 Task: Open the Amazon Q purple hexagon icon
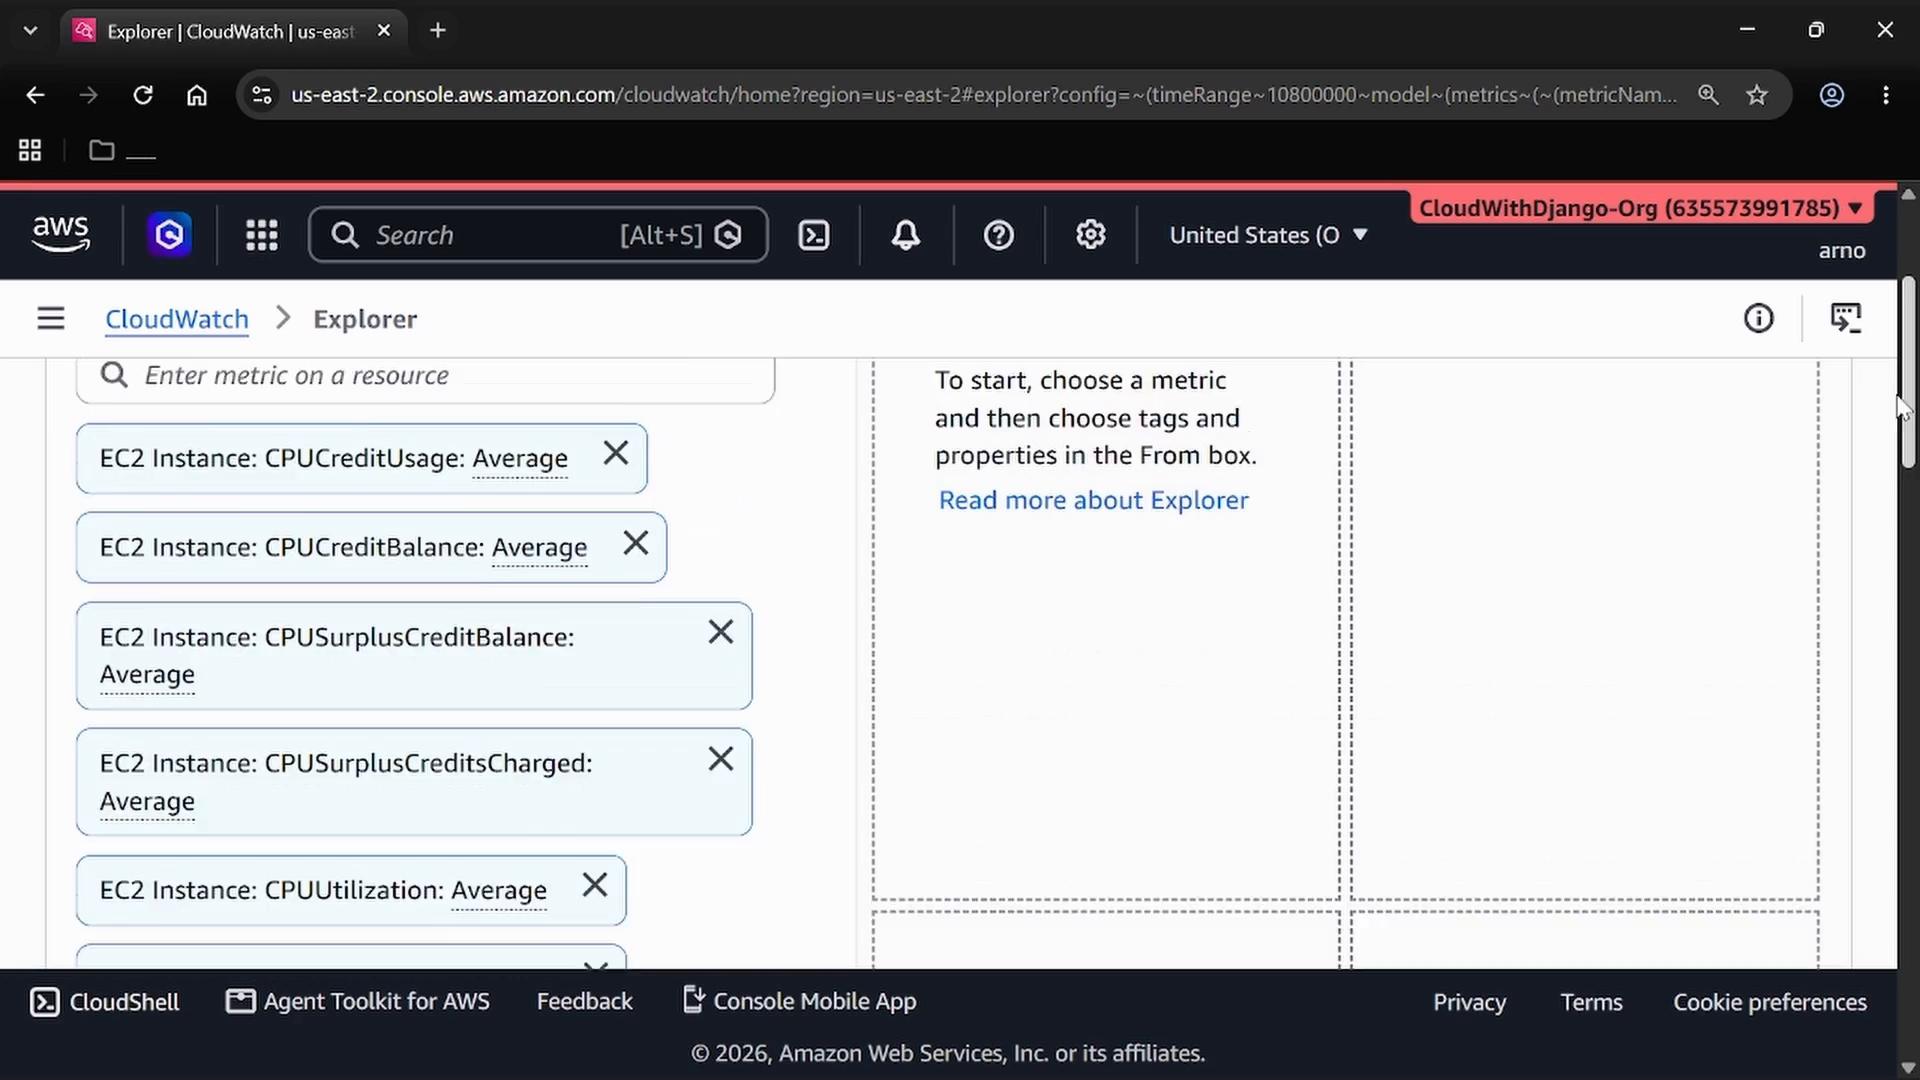point(170,235)
